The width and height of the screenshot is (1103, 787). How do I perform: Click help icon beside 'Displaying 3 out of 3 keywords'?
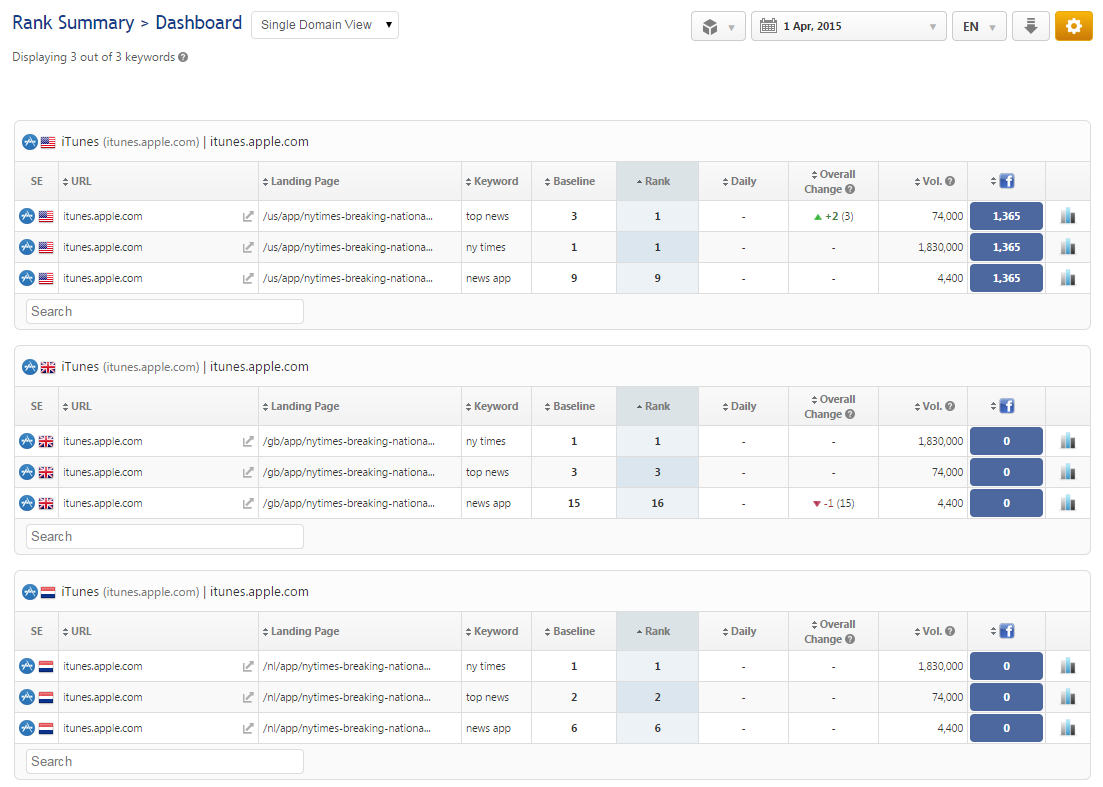coord(183,58)
